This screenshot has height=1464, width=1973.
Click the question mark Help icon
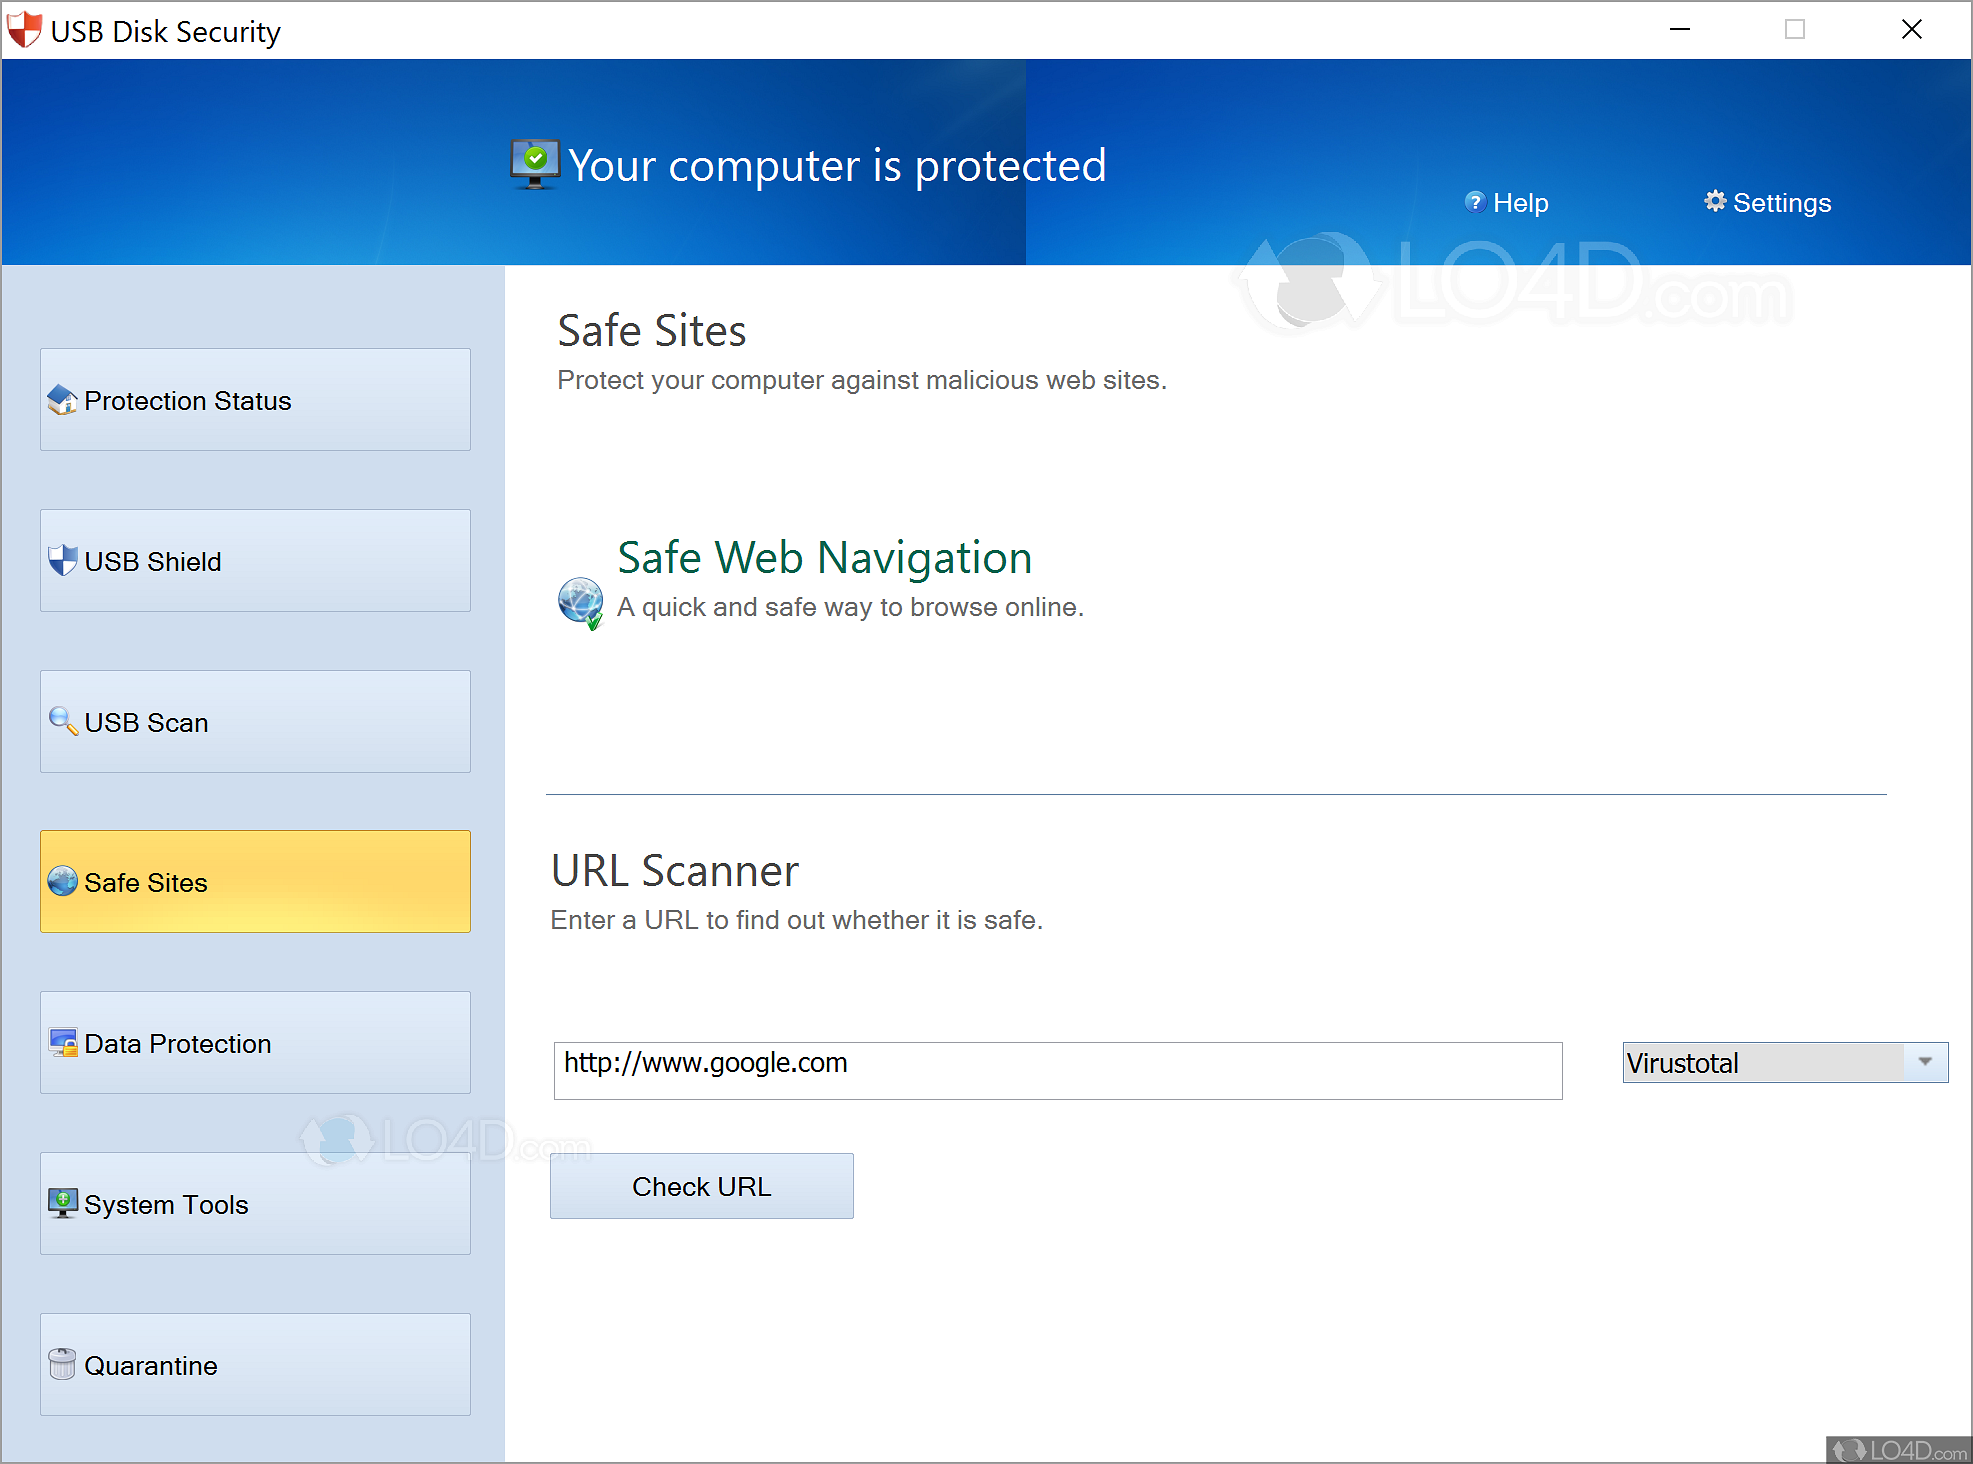(x=1474, y=202)
